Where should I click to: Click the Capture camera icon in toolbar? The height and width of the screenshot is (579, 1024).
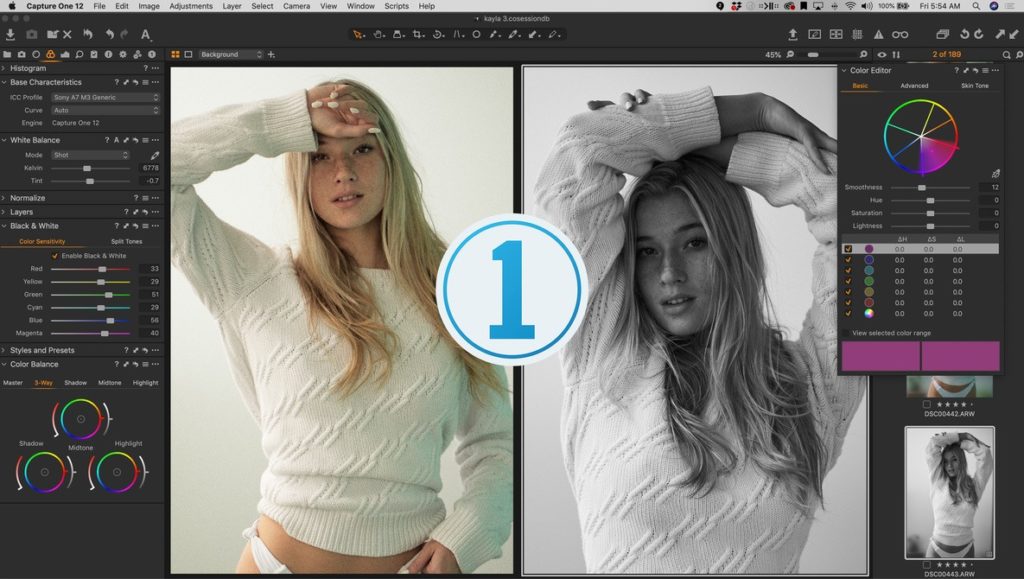[x=31, y=34]
